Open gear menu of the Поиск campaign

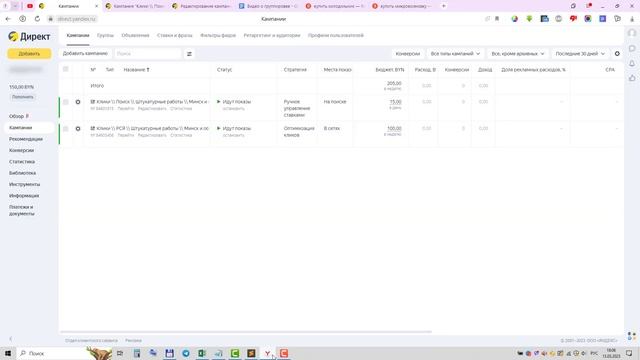(x=78, y=102)
